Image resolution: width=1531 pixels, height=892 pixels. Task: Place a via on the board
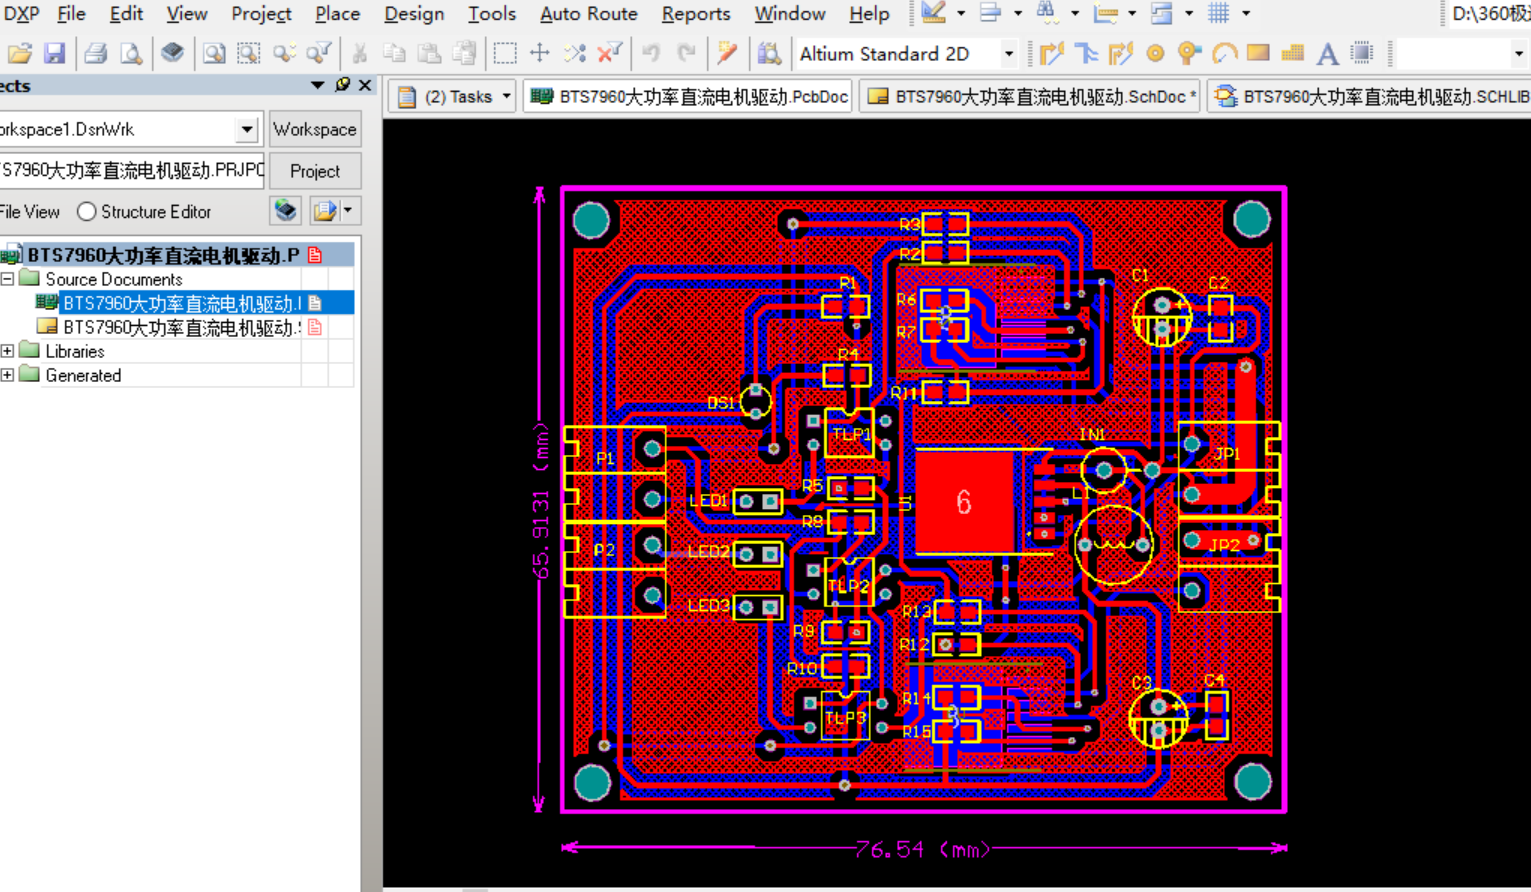[x=1189, y=53]
